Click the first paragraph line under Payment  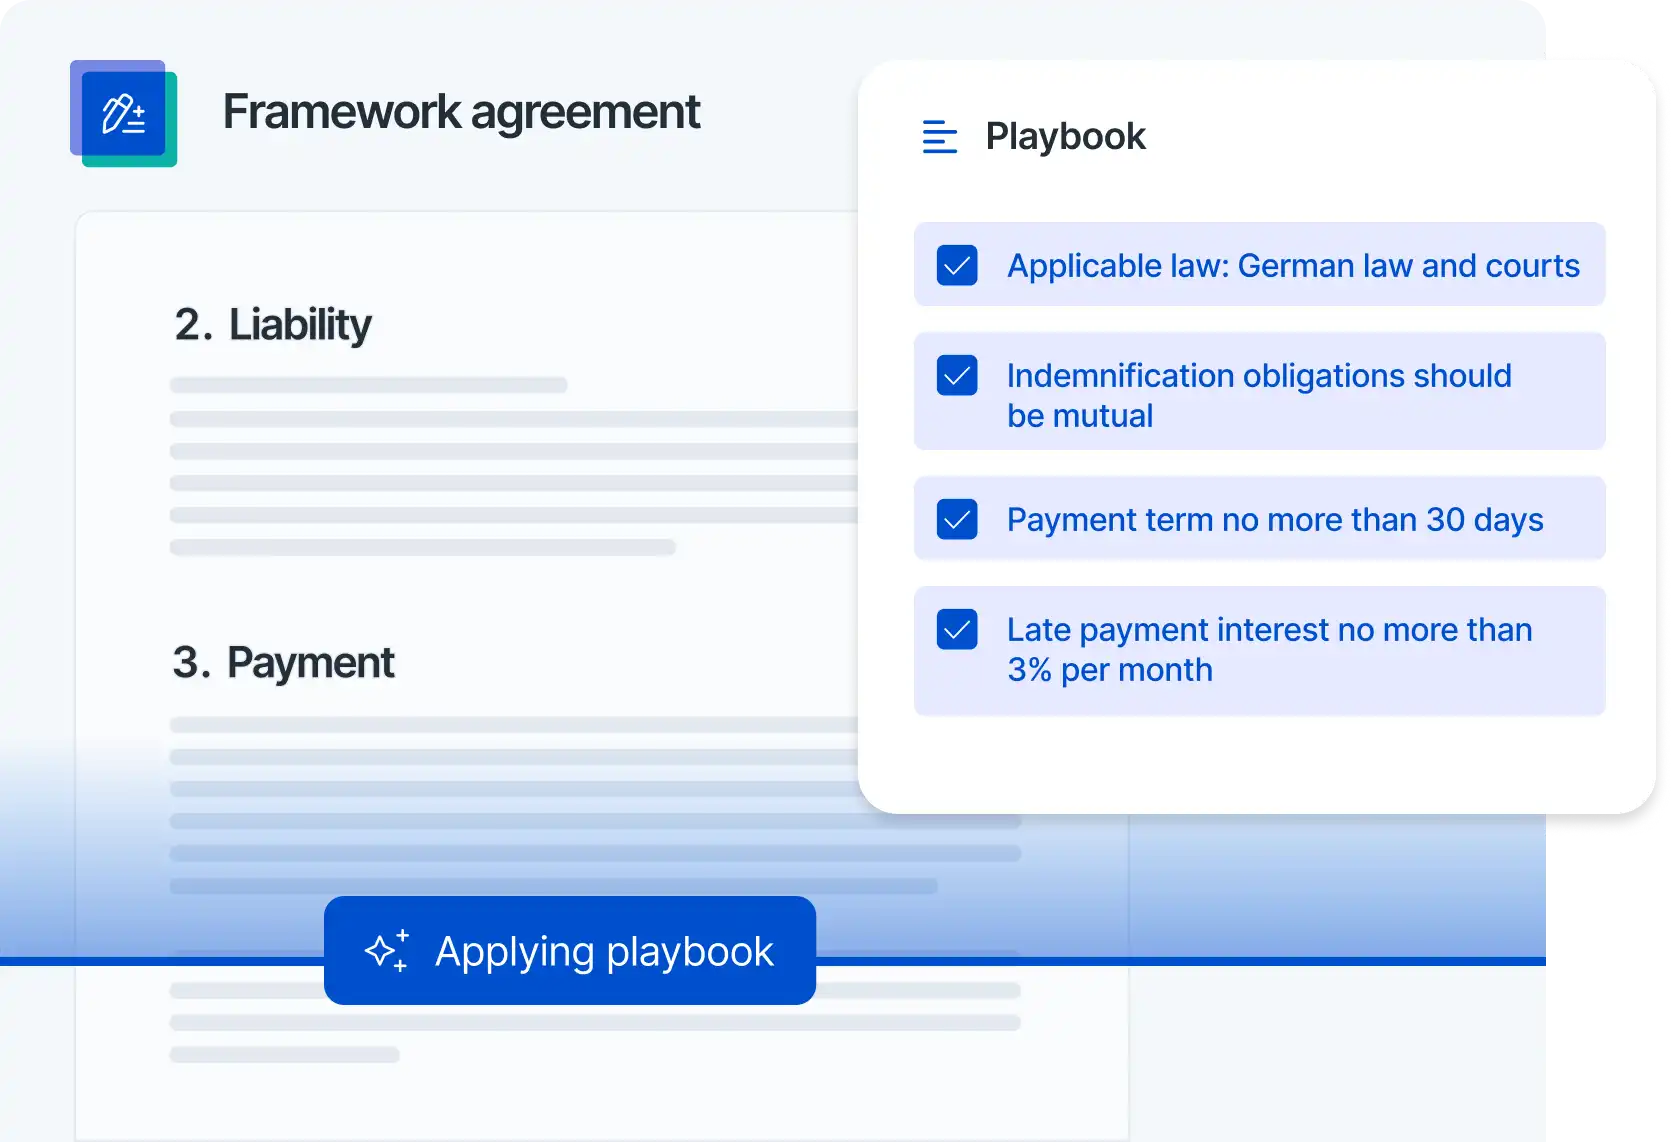(510, 724)
